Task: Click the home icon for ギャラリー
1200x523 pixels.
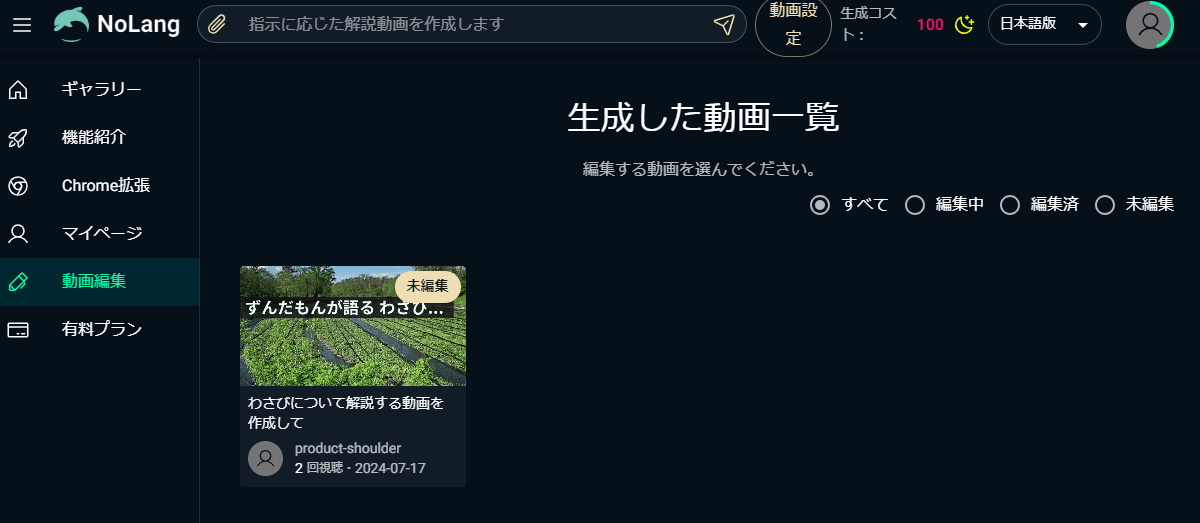Action: click(18, 90)
